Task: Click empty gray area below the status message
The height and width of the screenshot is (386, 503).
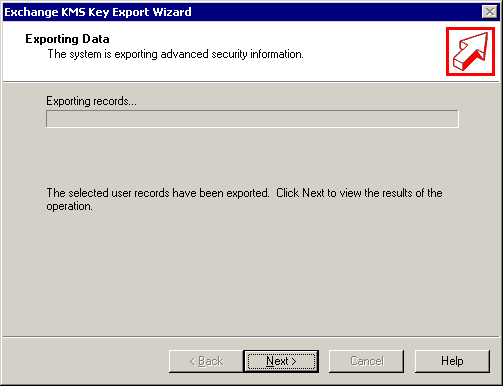Action: click(252, 273)
